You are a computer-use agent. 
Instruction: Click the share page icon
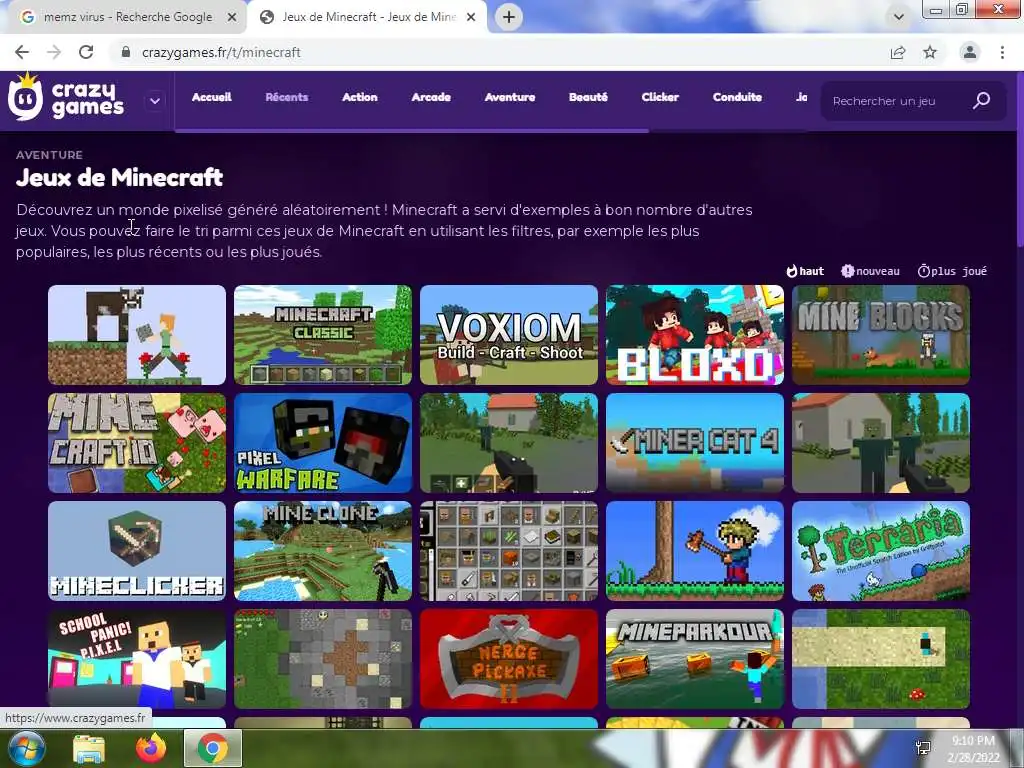click(898, 52)
